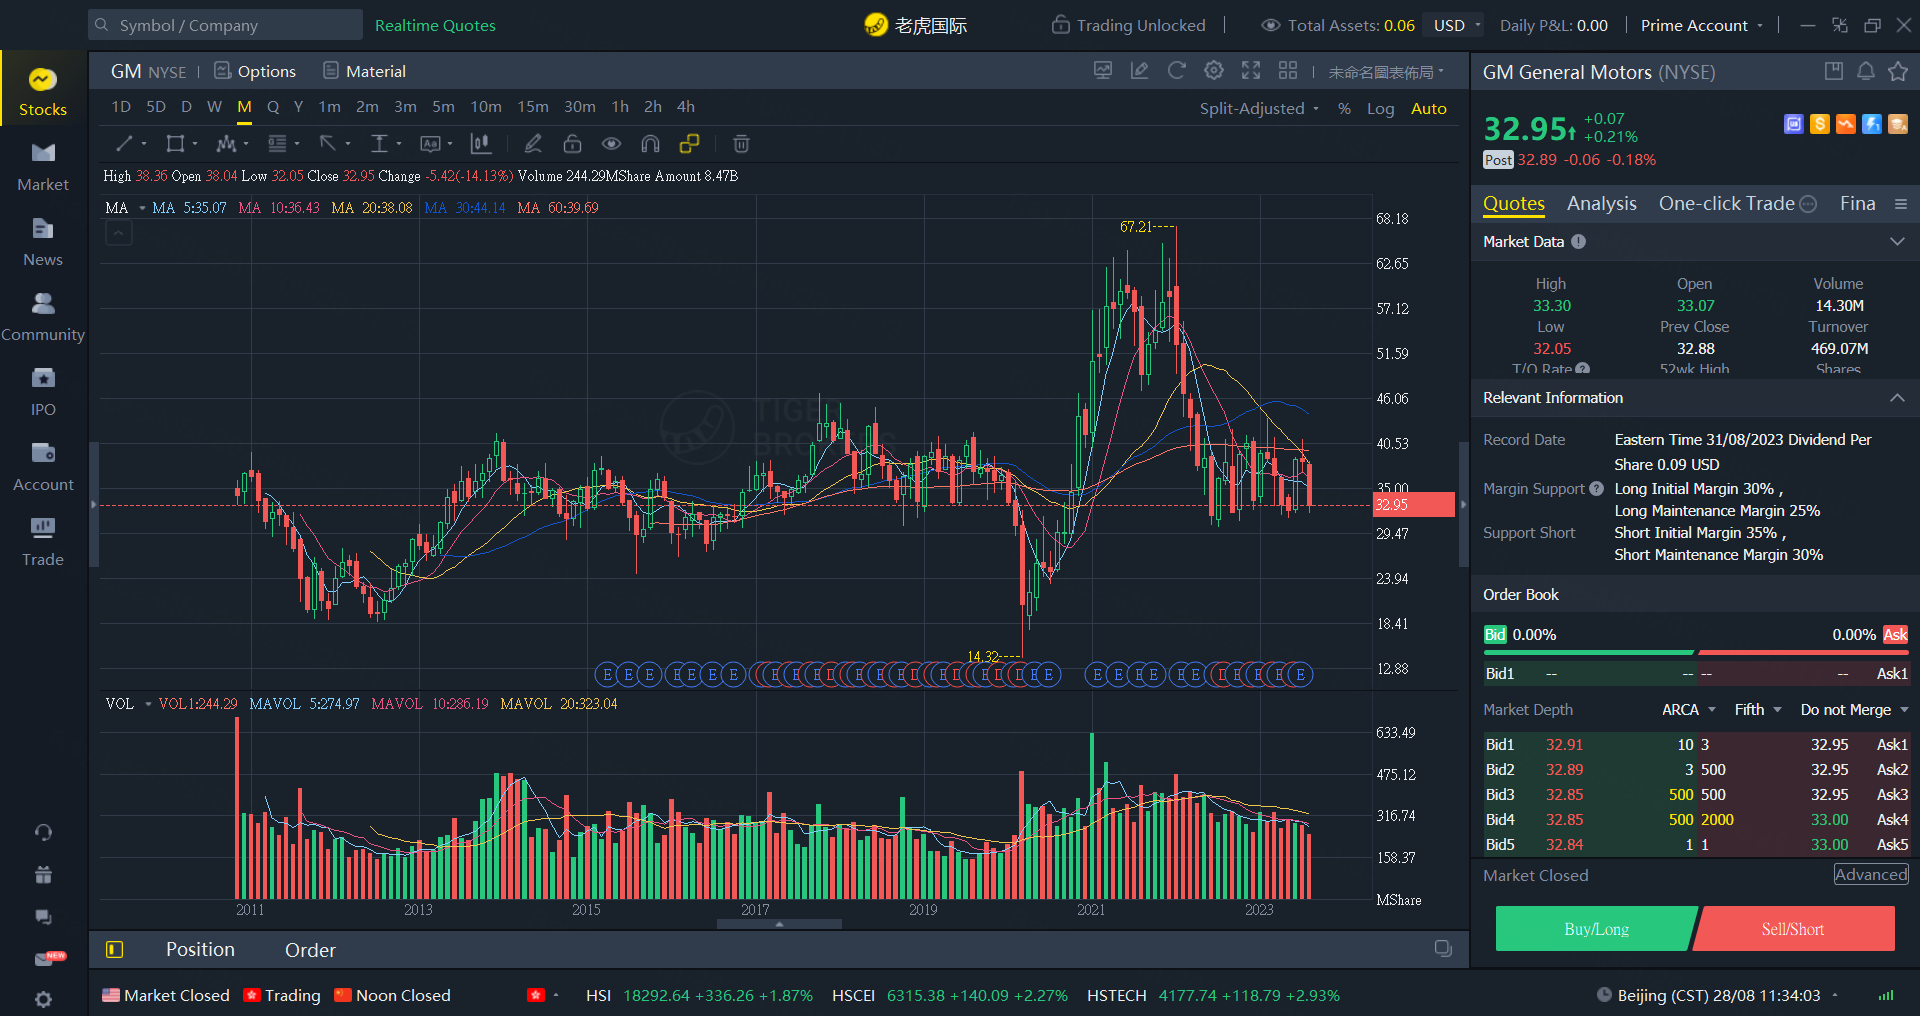Open the multi-chart grid layout icon
Screen dimensions: 1920x1016
(x=1288, y=70)
